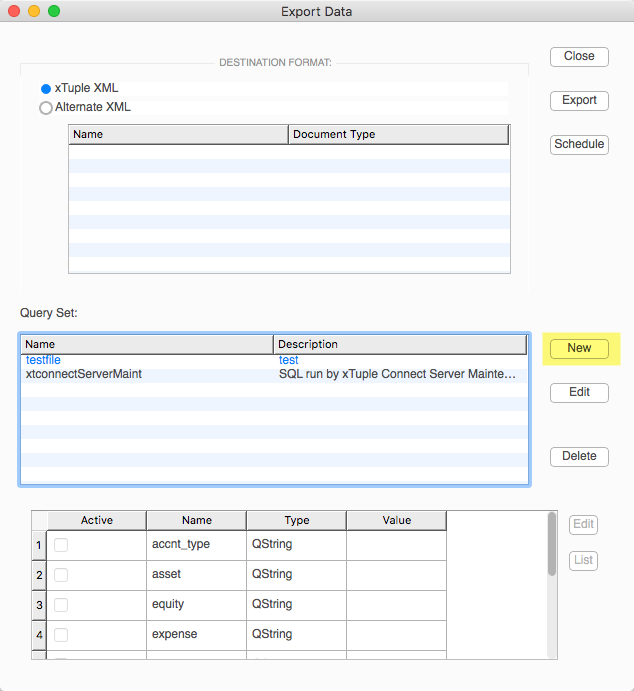
Task: Enable the Active checkbox for asset row
Action: click(61, 575)
